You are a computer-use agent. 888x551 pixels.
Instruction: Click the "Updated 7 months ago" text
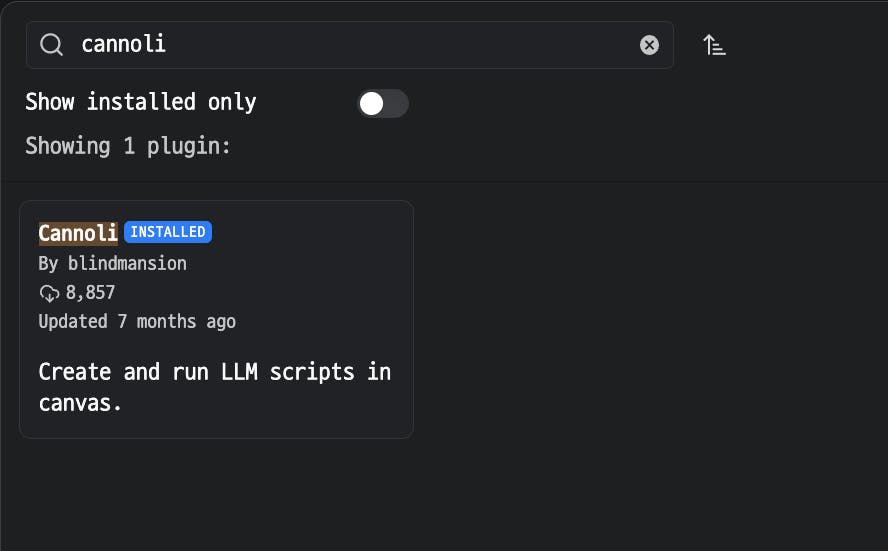coord(137,321)
